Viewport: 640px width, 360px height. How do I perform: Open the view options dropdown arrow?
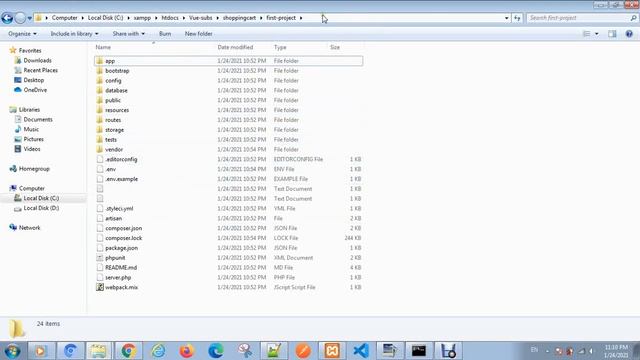click(597, 34)
